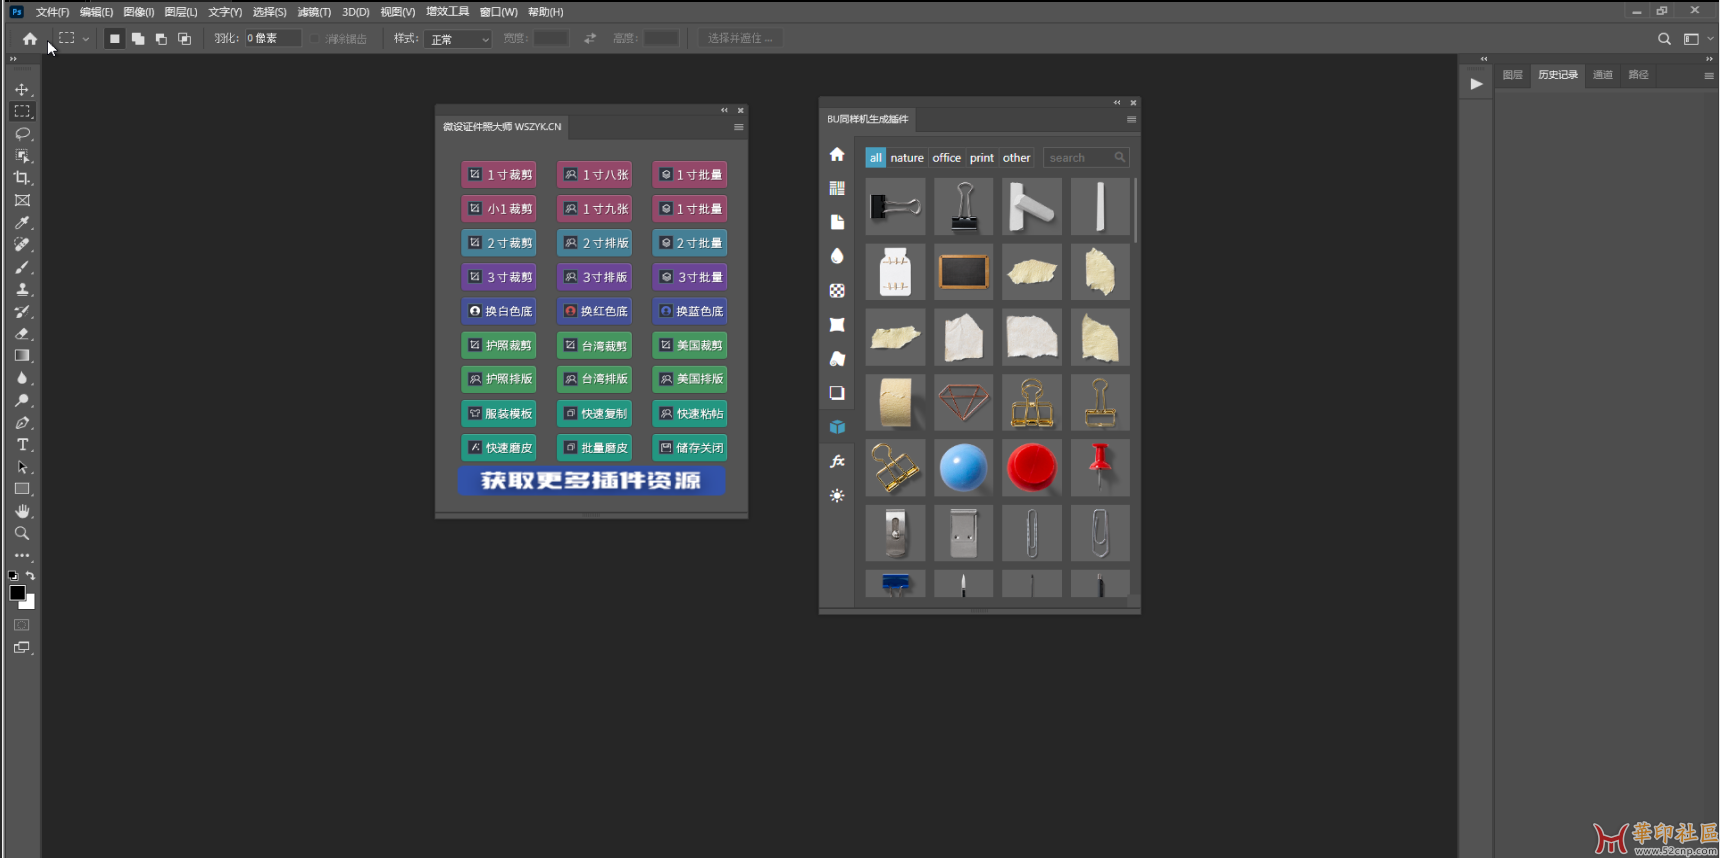Expand the toolbox to two columns
1721x858 pixels.
tap(13, 59)
